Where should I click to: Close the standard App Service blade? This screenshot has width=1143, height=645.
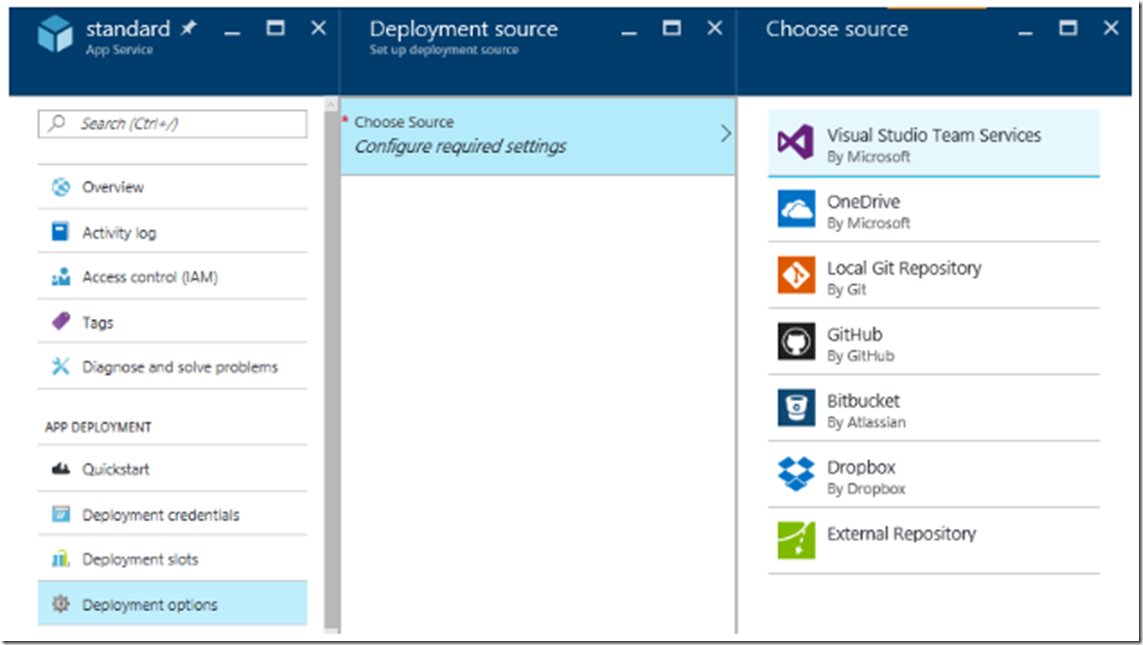point(319,28)
